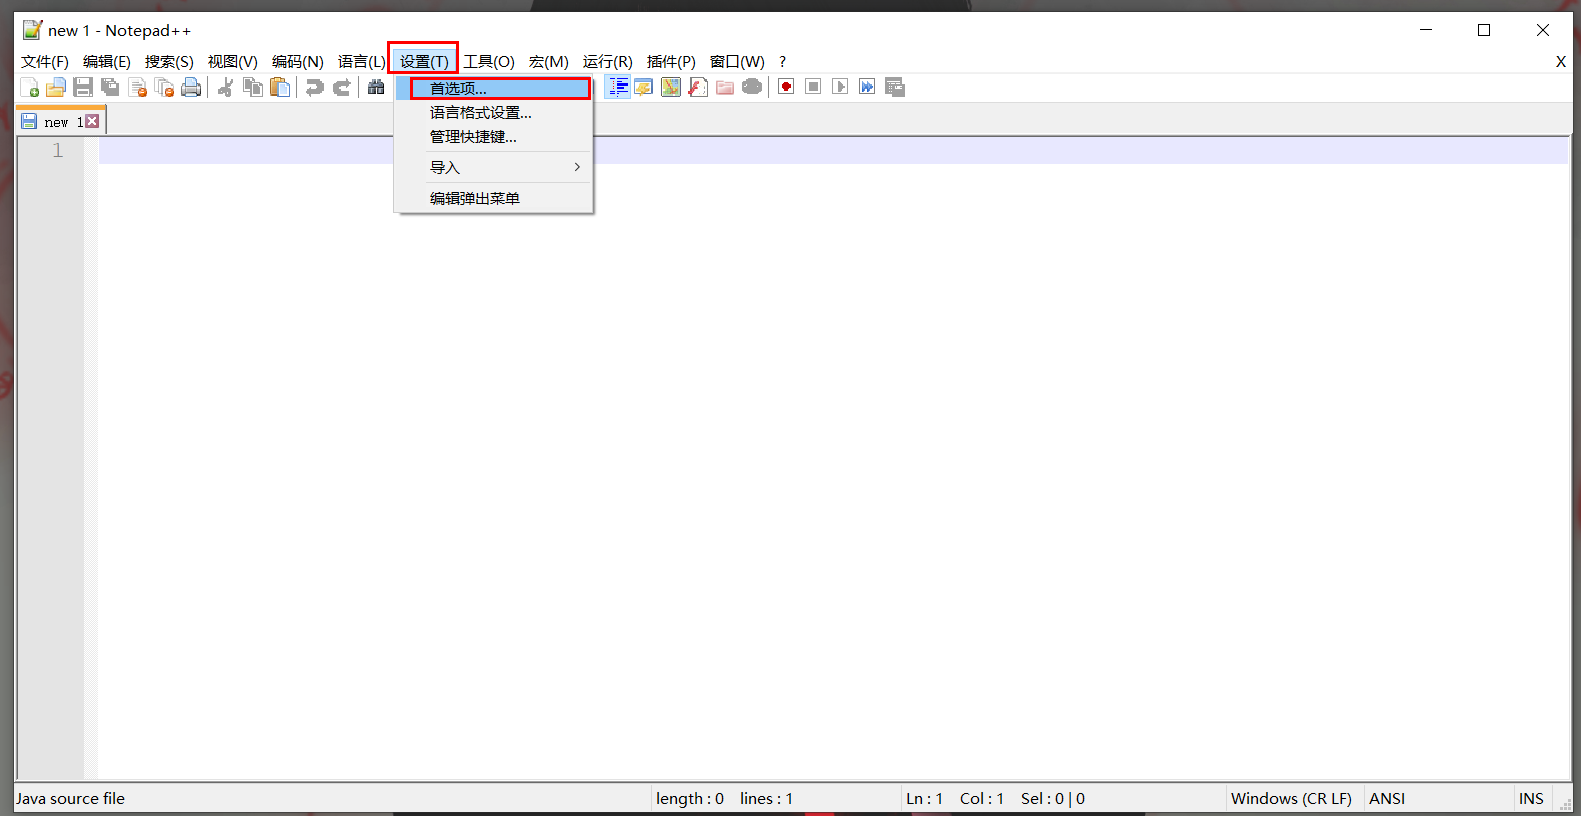Click Ln : 1 position in status bar
The width and height of the screenshot is (1581, 816).
tap(925, 799)
